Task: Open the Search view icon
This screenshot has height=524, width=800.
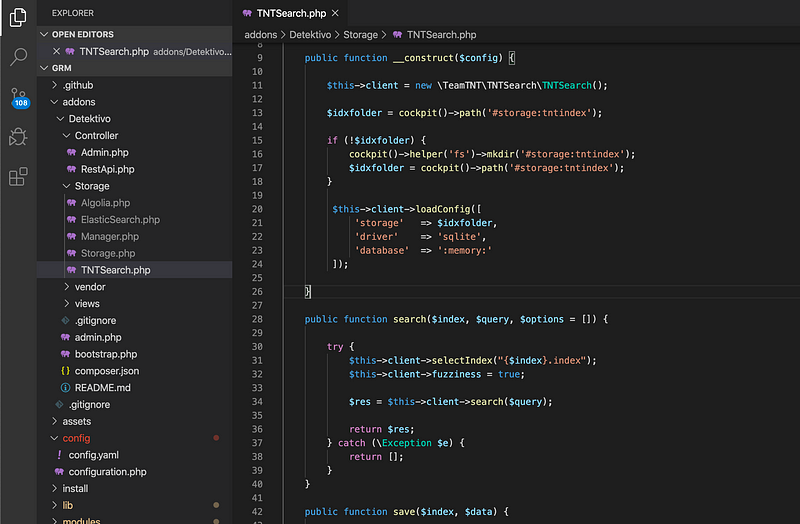Action: (18, 57)
